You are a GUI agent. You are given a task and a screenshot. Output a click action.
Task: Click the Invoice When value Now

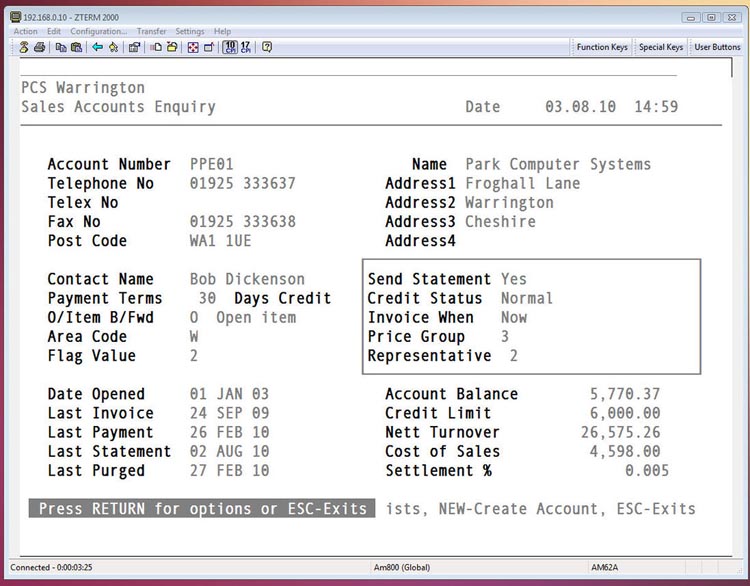(514, 317)
